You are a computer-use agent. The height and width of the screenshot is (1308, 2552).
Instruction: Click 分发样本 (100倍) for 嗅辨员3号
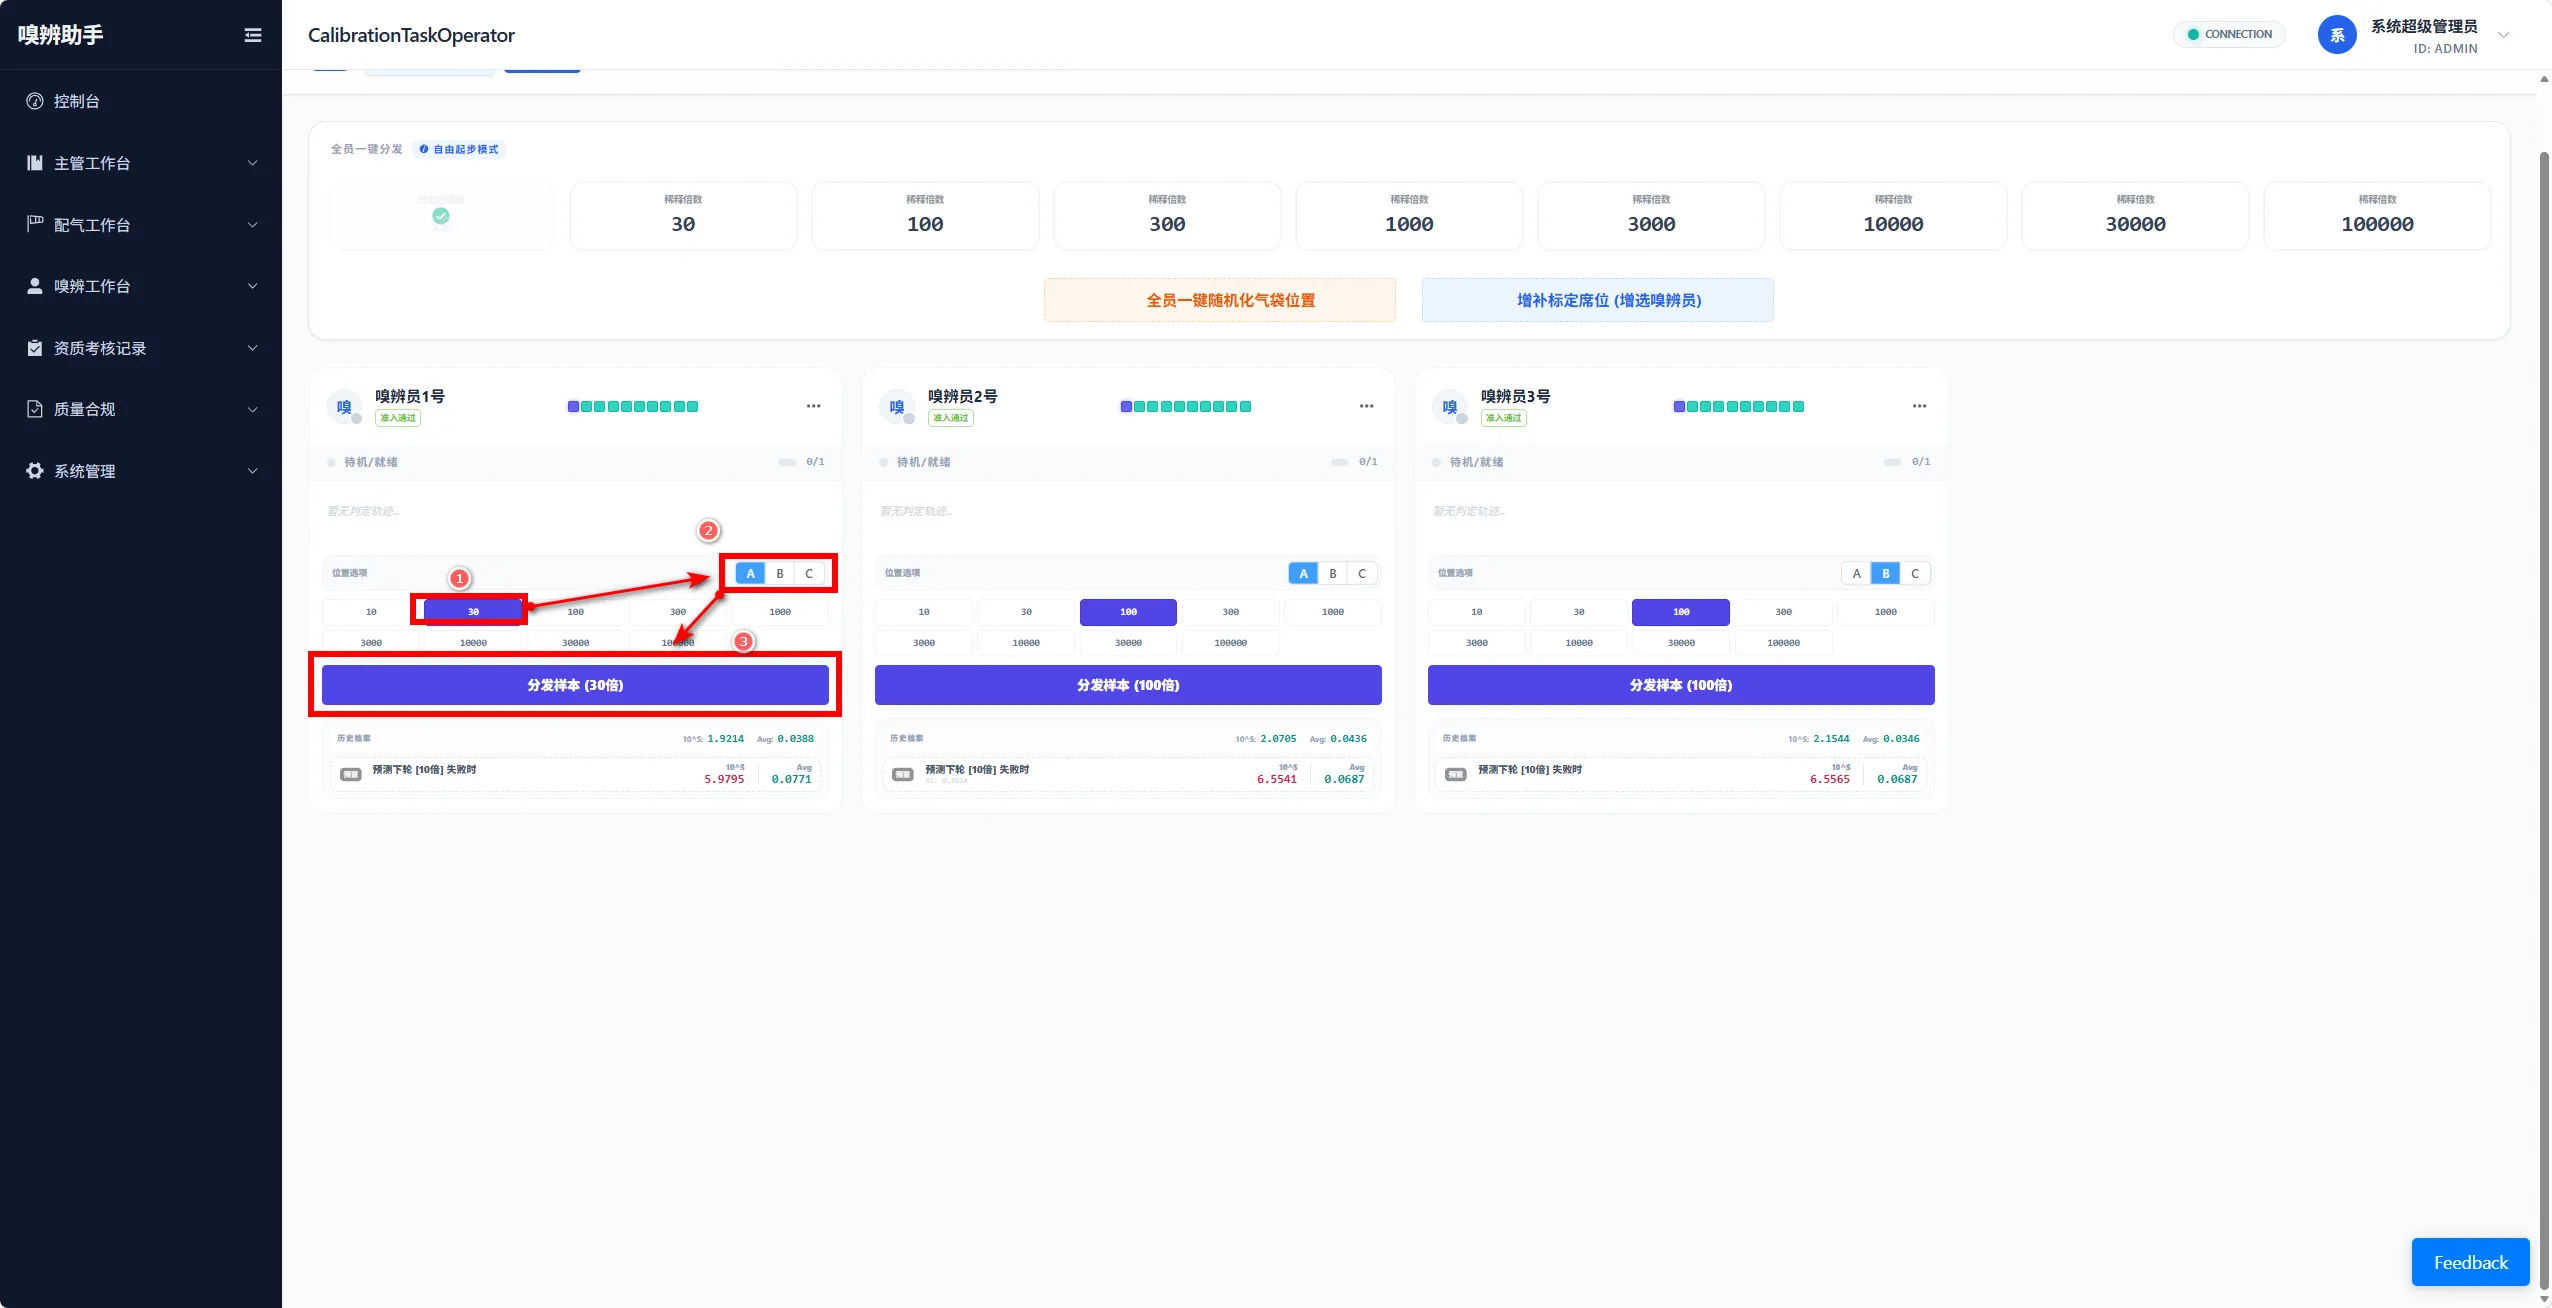pos(1681,685)
